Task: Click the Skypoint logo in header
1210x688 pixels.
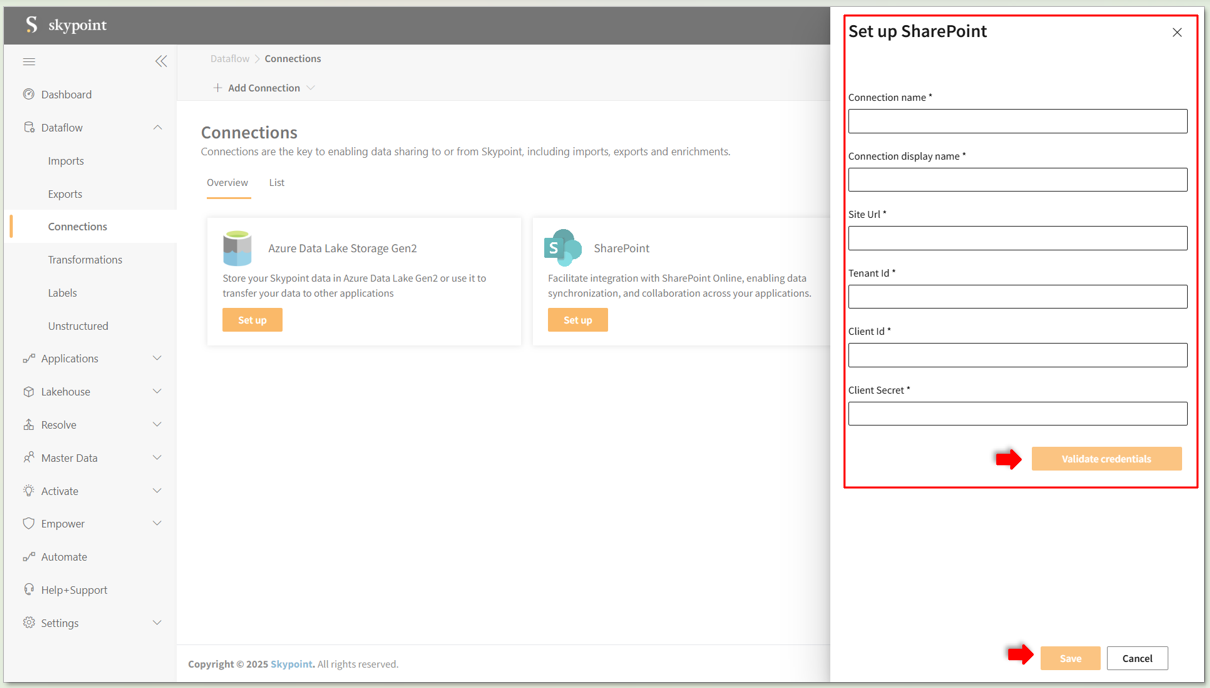Action: 66,25
